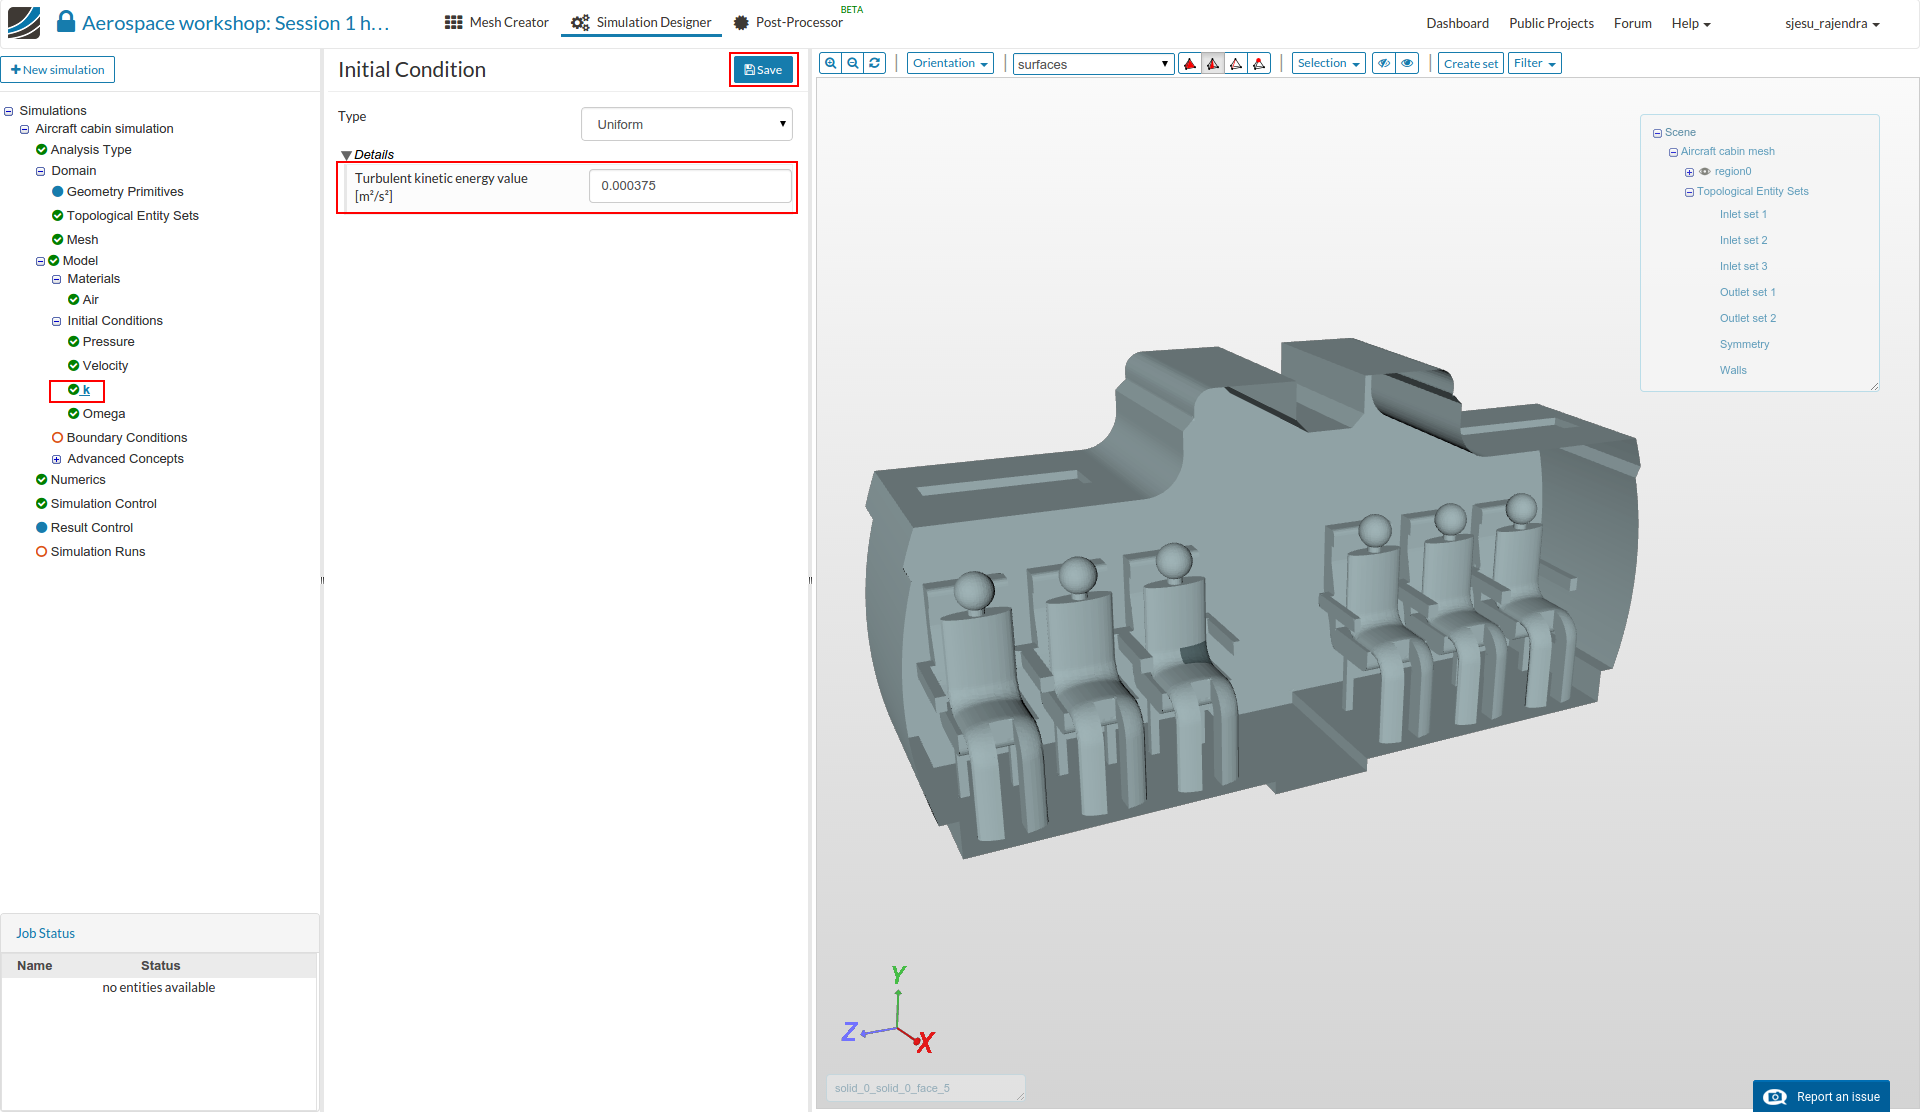Expand the Advanced Concepts tree node
The height and width of the screenshot is (1112, 1920).
point(57,459)
